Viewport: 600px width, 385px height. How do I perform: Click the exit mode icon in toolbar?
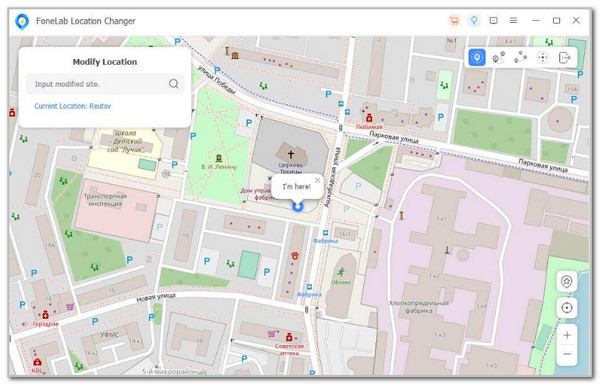(565, 58)
